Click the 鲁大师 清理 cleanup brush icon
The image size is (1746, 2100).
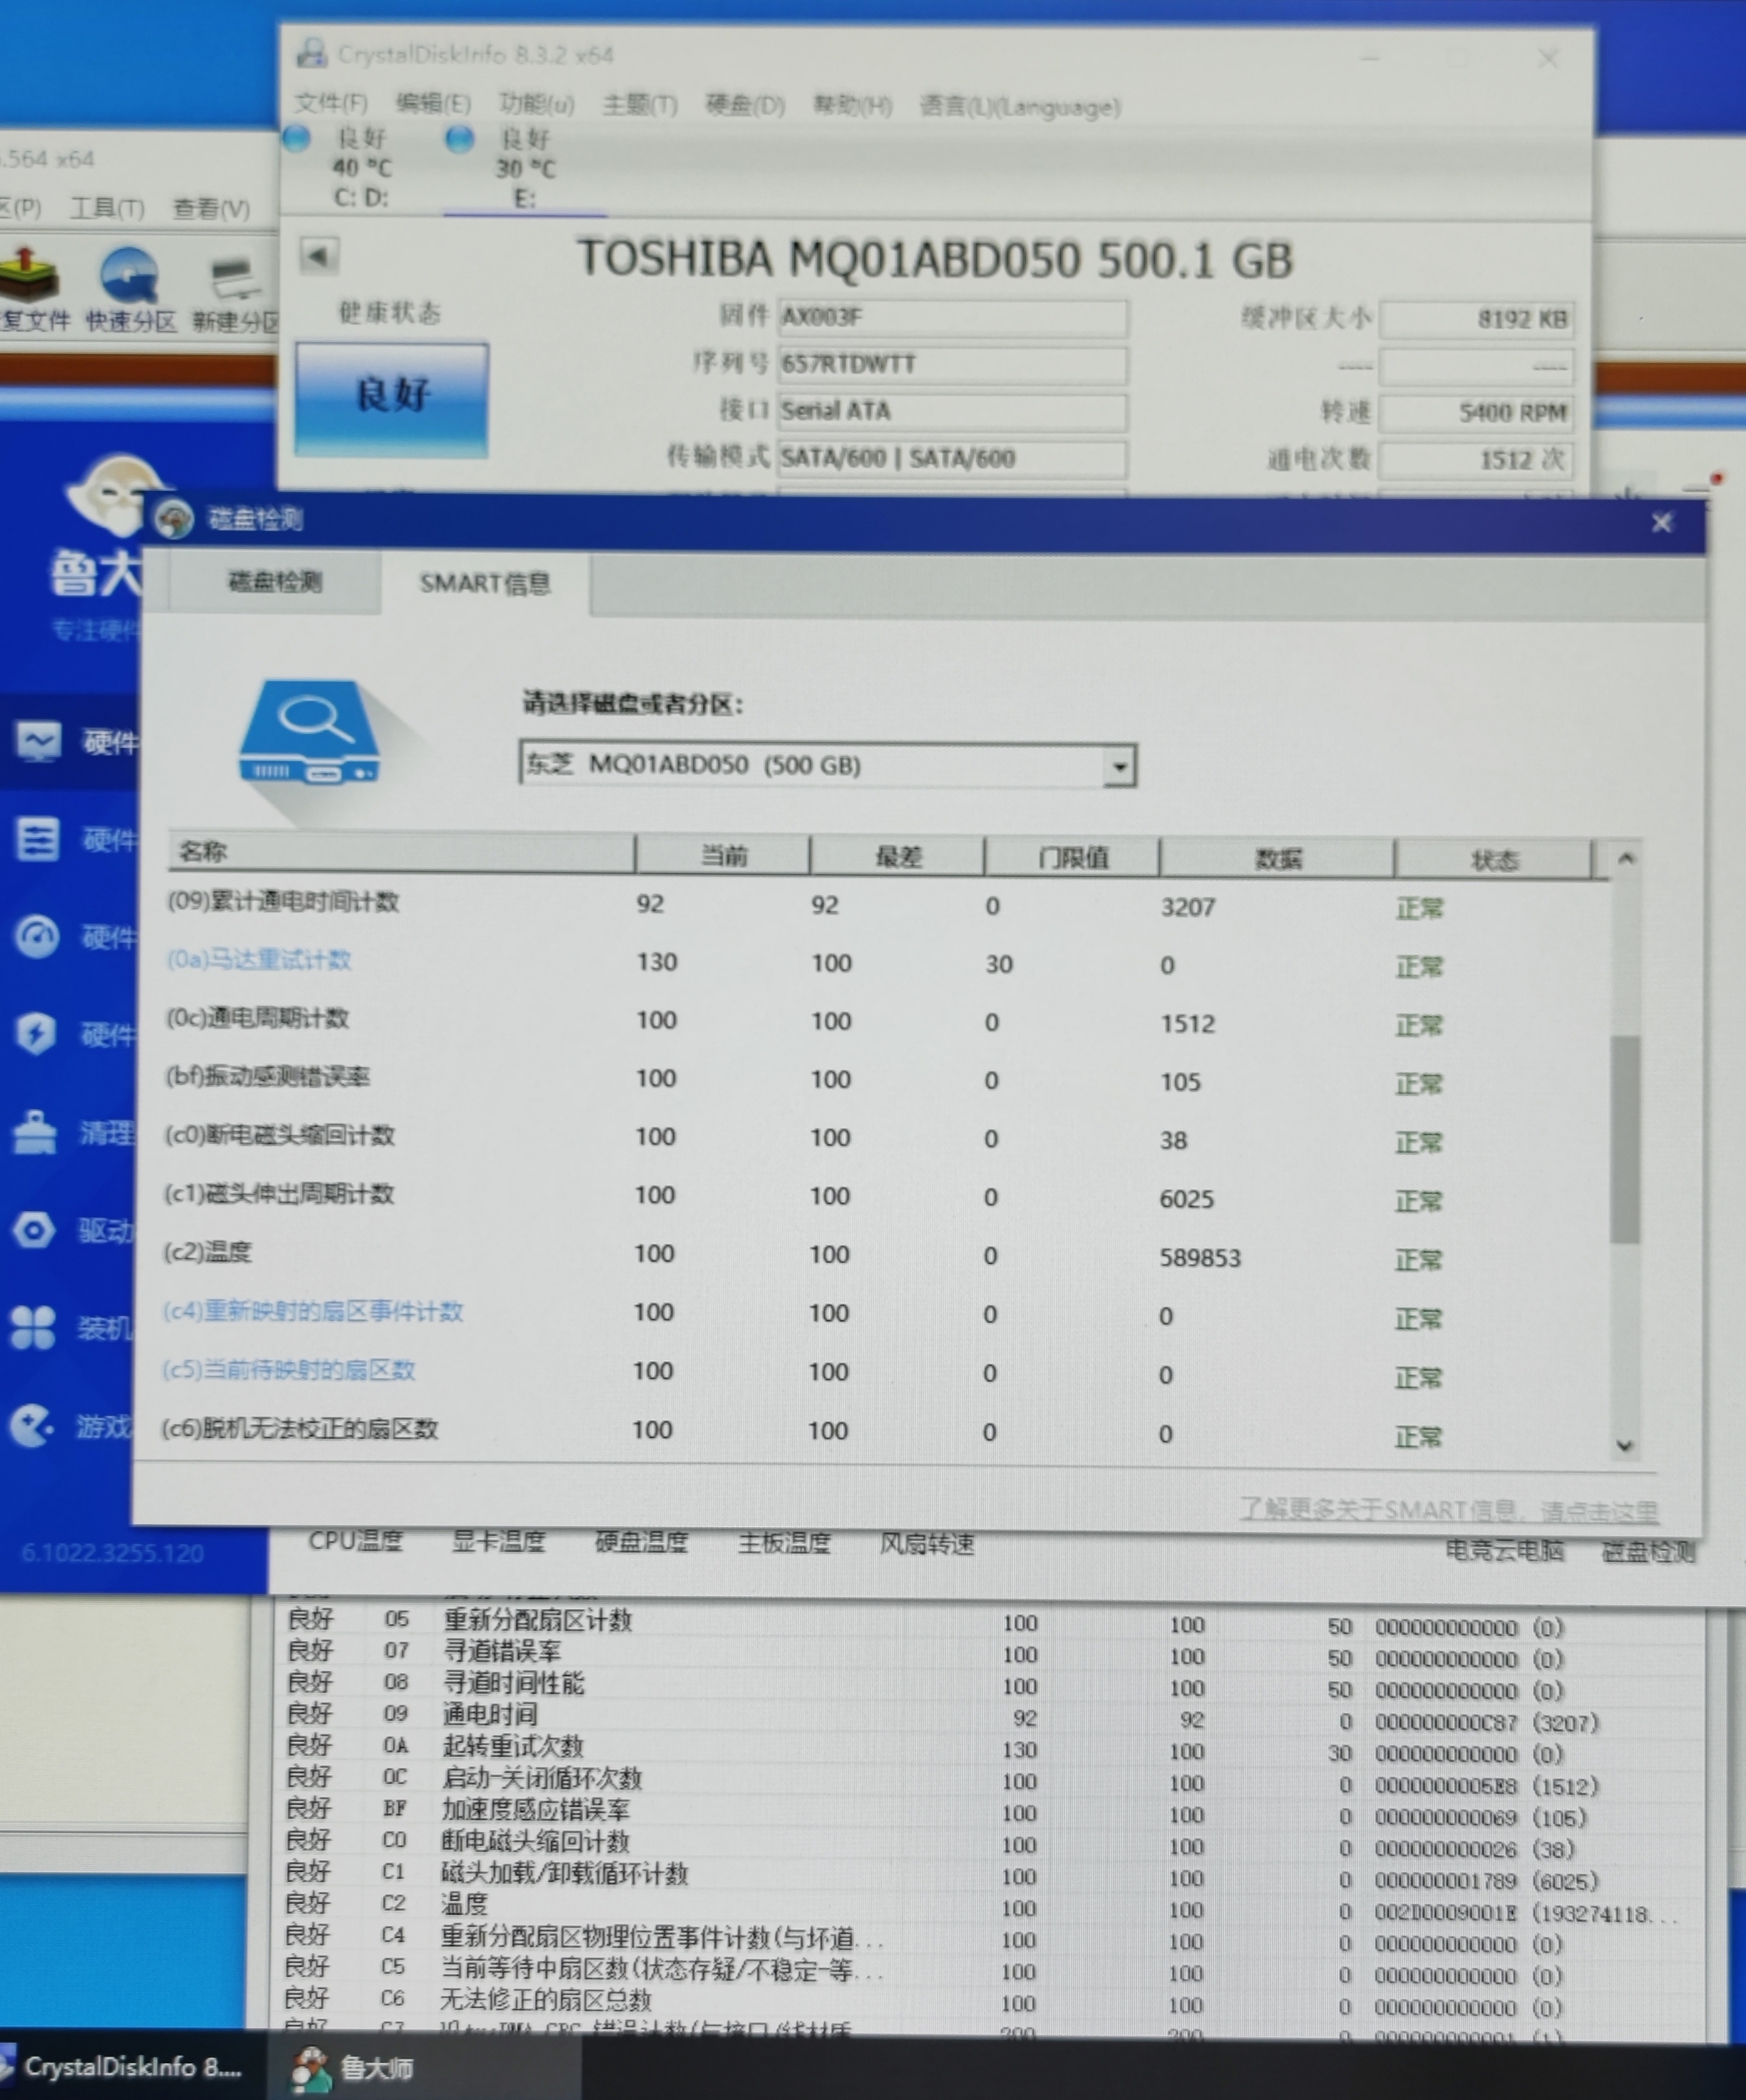point(35,1132)
